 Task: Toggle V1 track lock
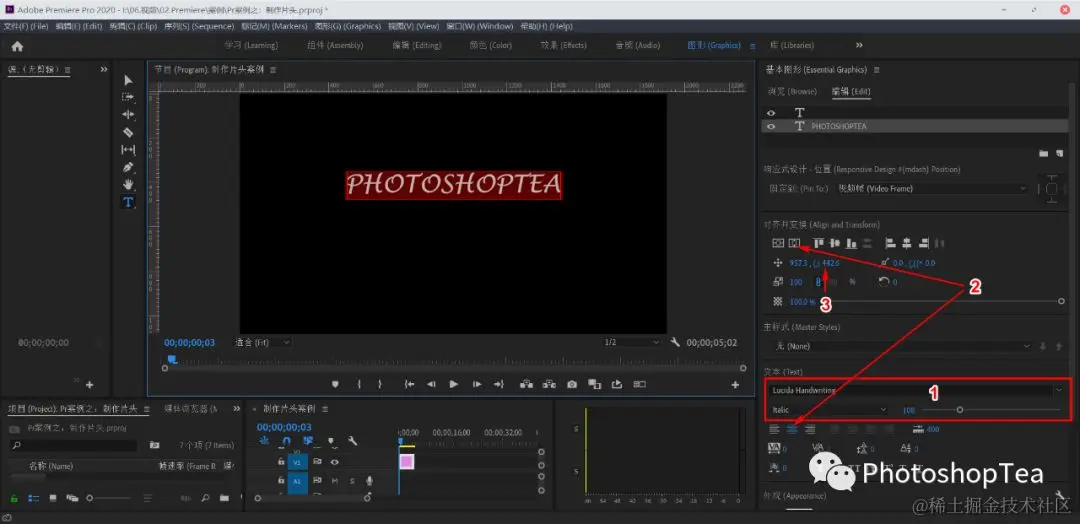(281, 461)
